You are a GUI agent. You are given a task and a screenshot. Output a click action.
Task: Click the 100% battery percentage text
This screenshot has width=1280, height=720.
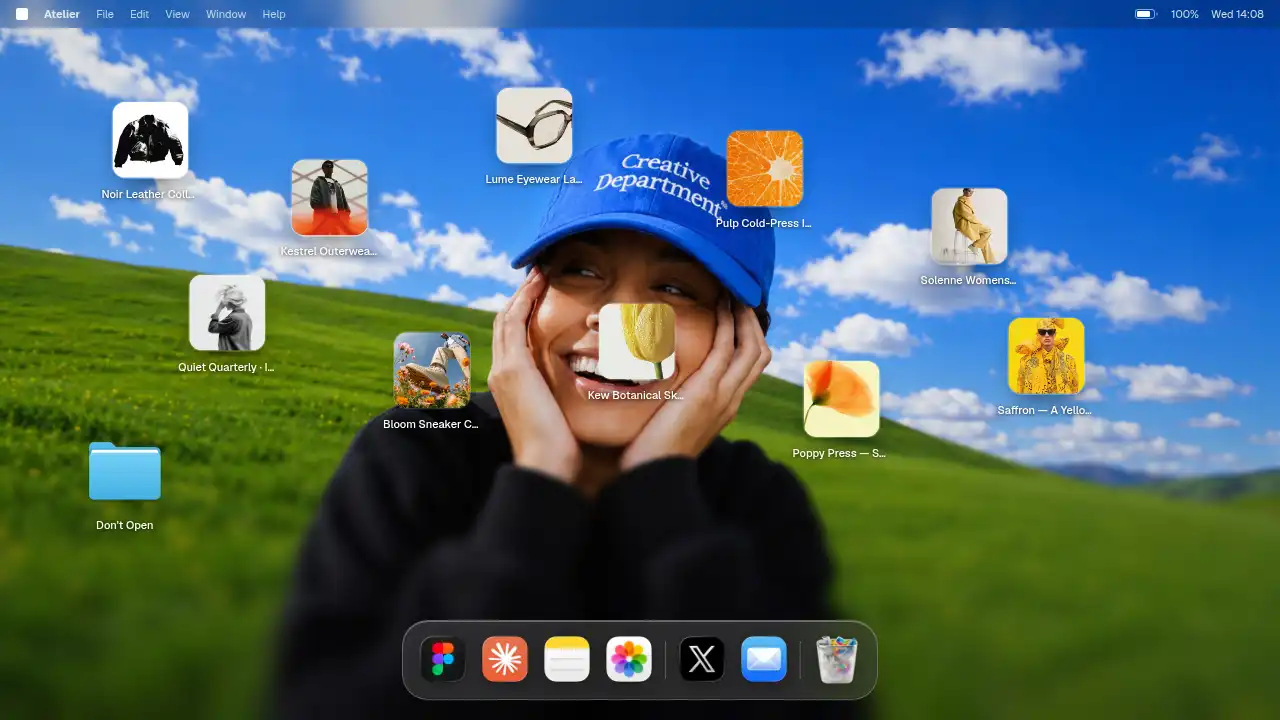(1185, 14)
